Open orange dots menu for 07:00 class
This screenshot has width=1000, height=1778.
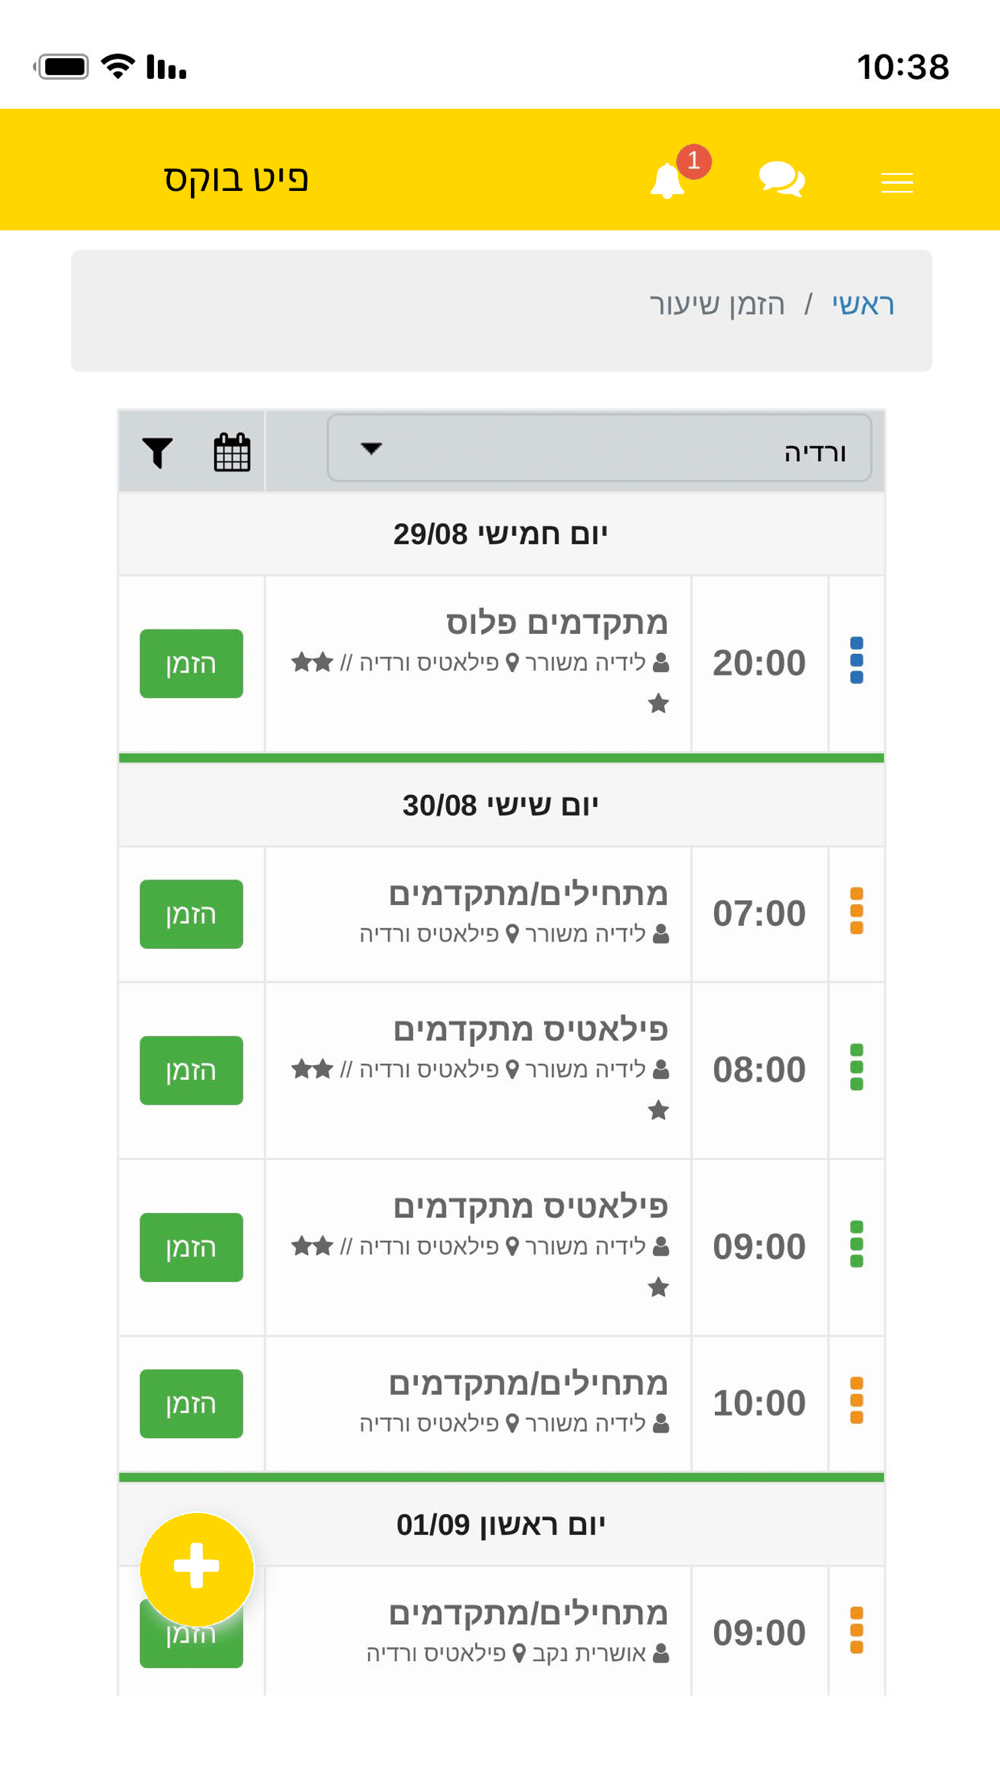point(856,911)
